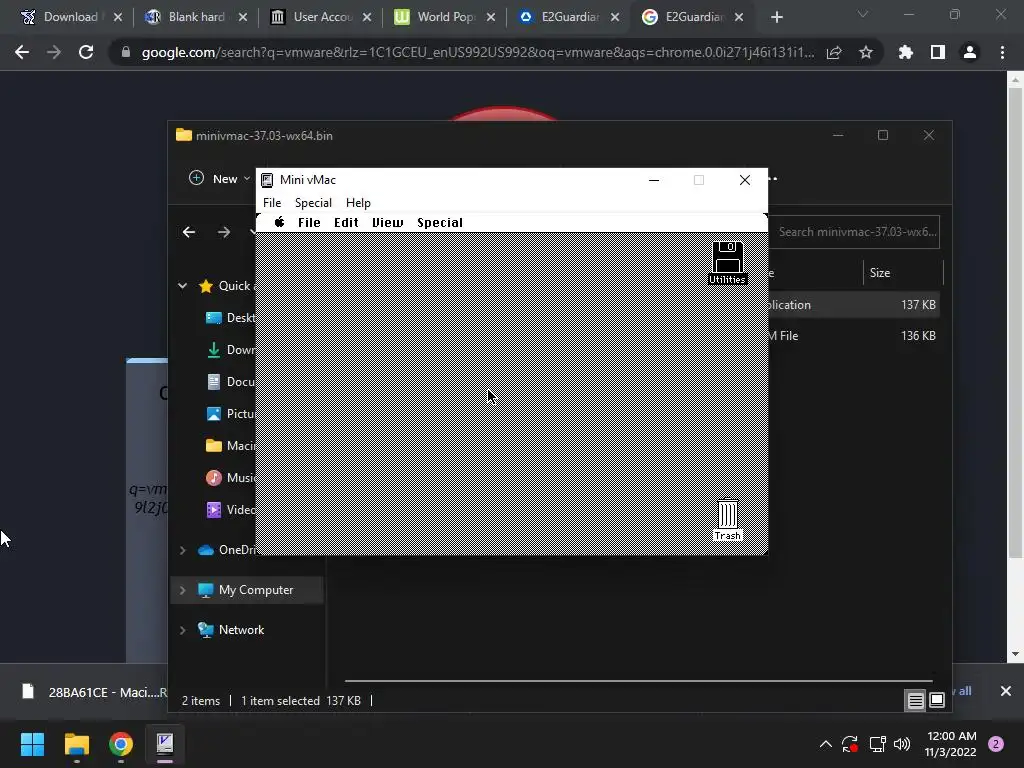Open Mini vMac window Special menu

(313, 202)
